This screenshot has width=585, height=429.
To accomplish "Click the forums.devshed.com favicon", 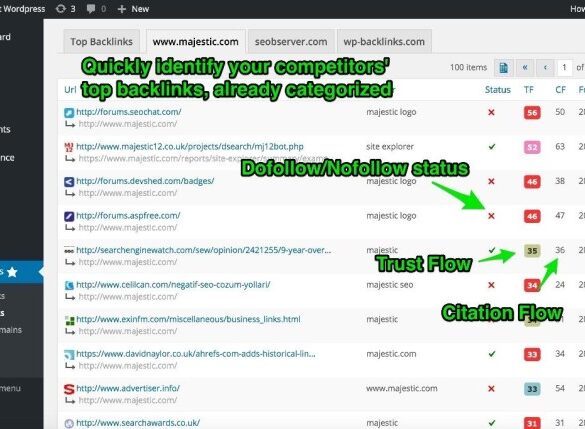I will click(69, 182).
